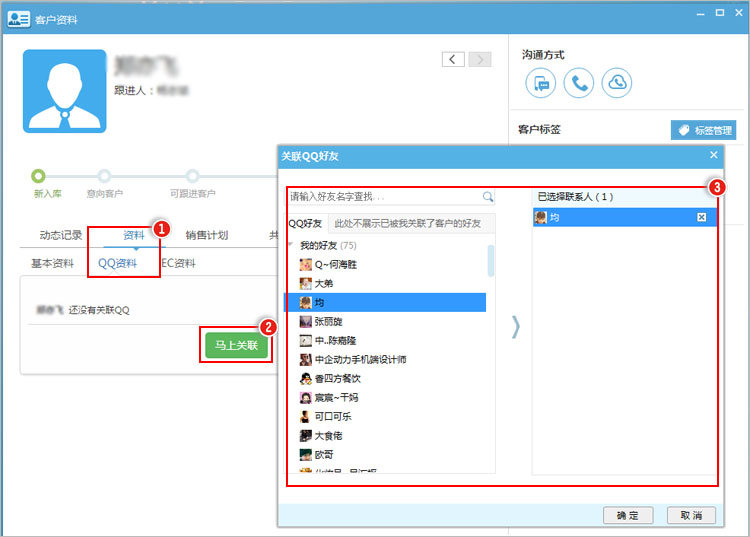
Task: Switch to the 销售计划 tab
Action: [x=207, y=235]
